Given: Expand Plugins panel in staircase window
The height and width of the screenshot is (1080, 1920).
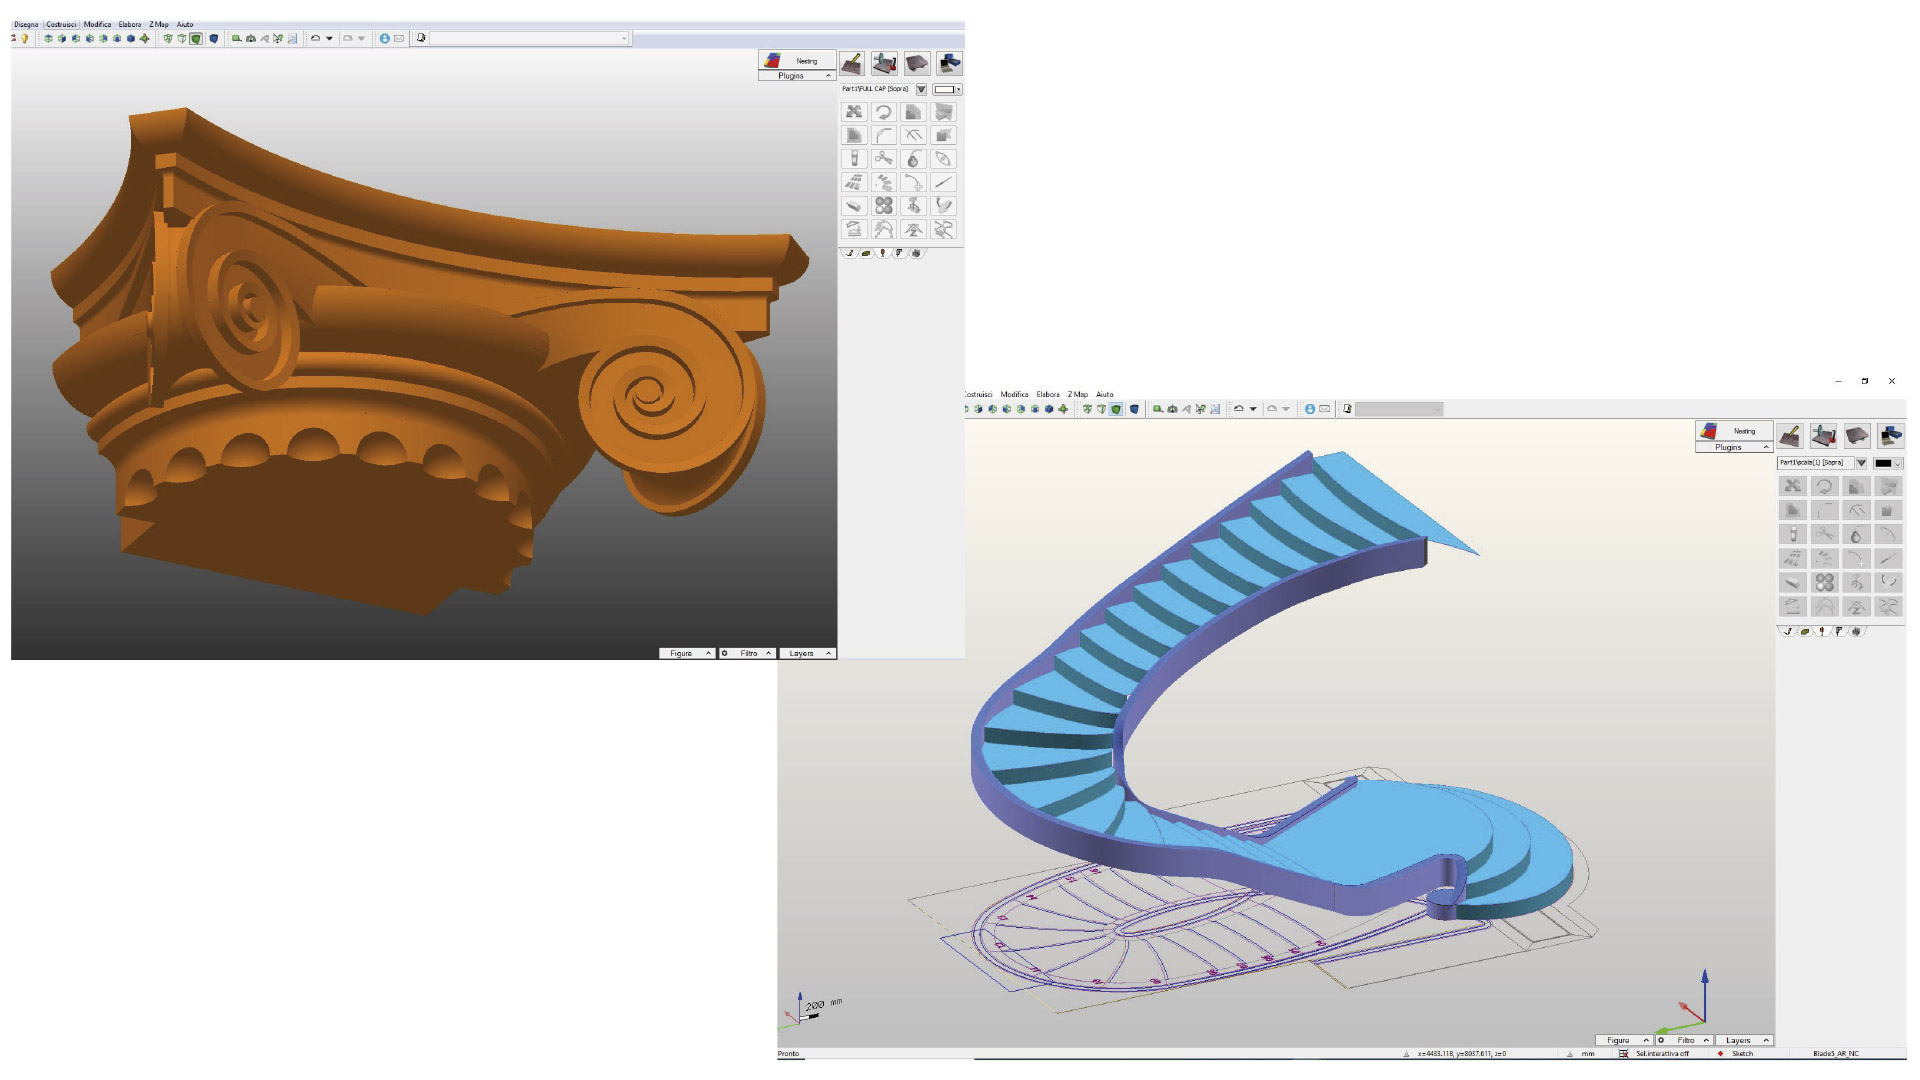Looking at the screenshot, I should pyautogui.click(x=1734, y=447).
